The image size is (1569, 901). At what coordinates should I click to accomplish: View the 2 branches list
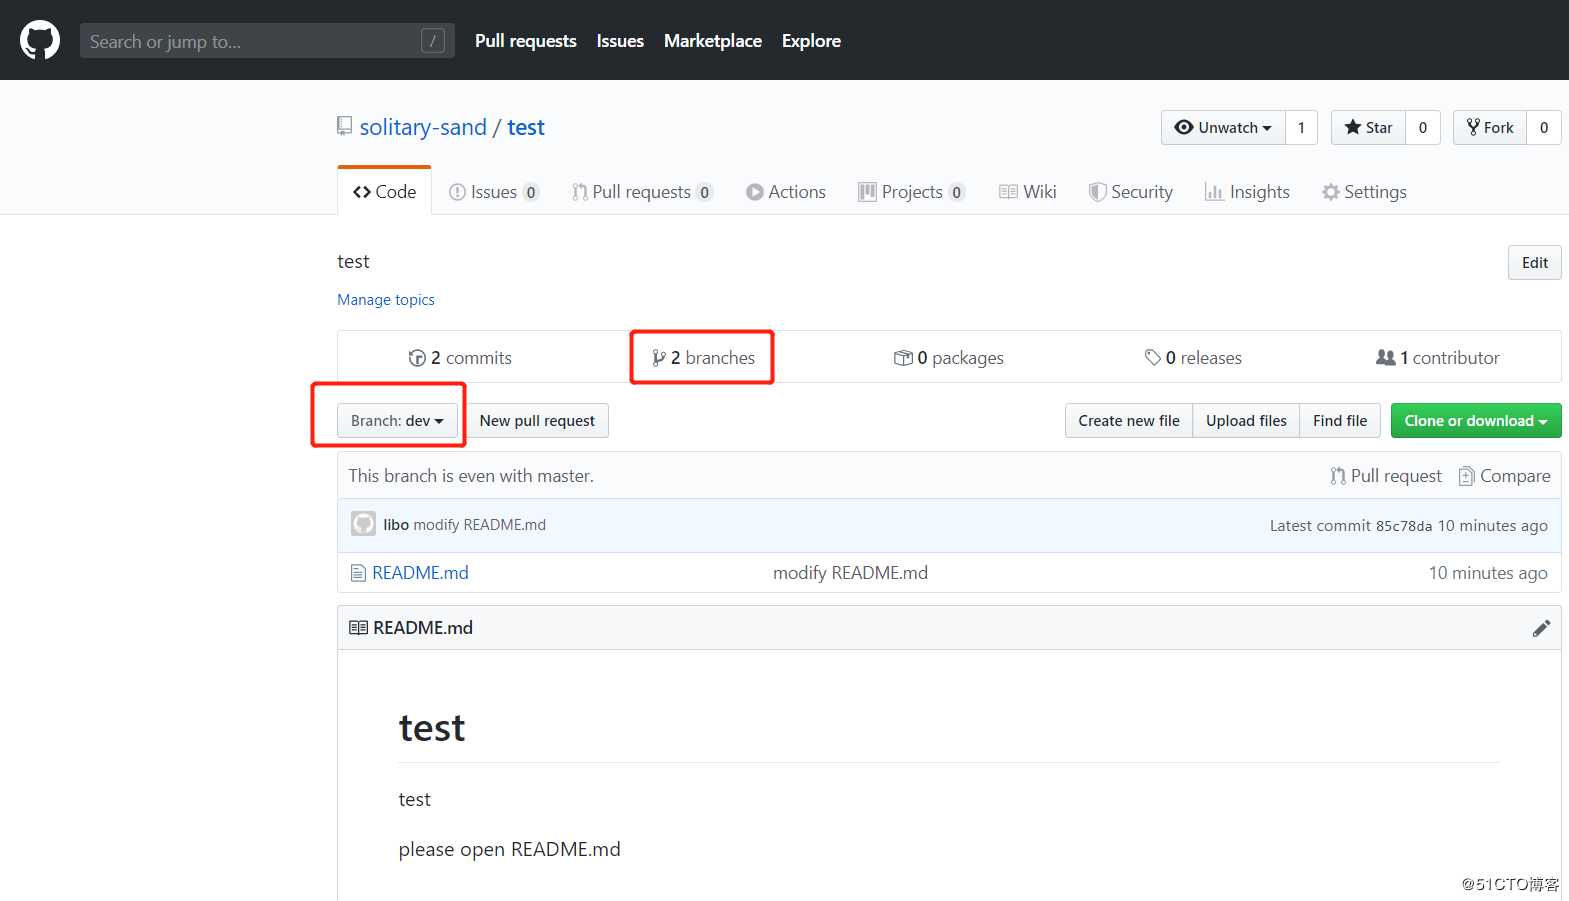[703, 358]
